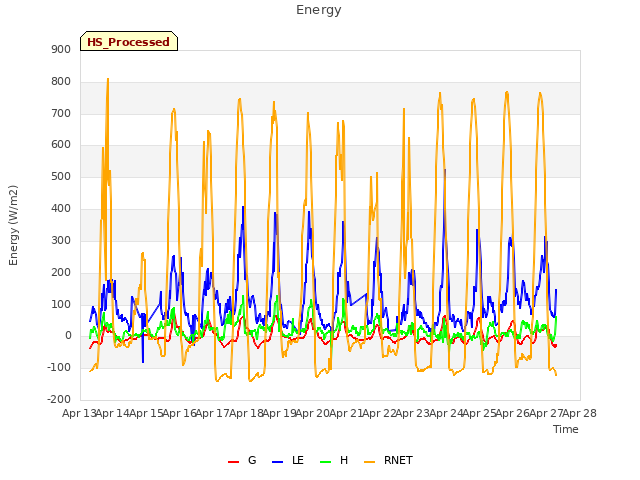640x480 pixels.
Task: Click the red G legend color marker
Action: pos(233,462)
